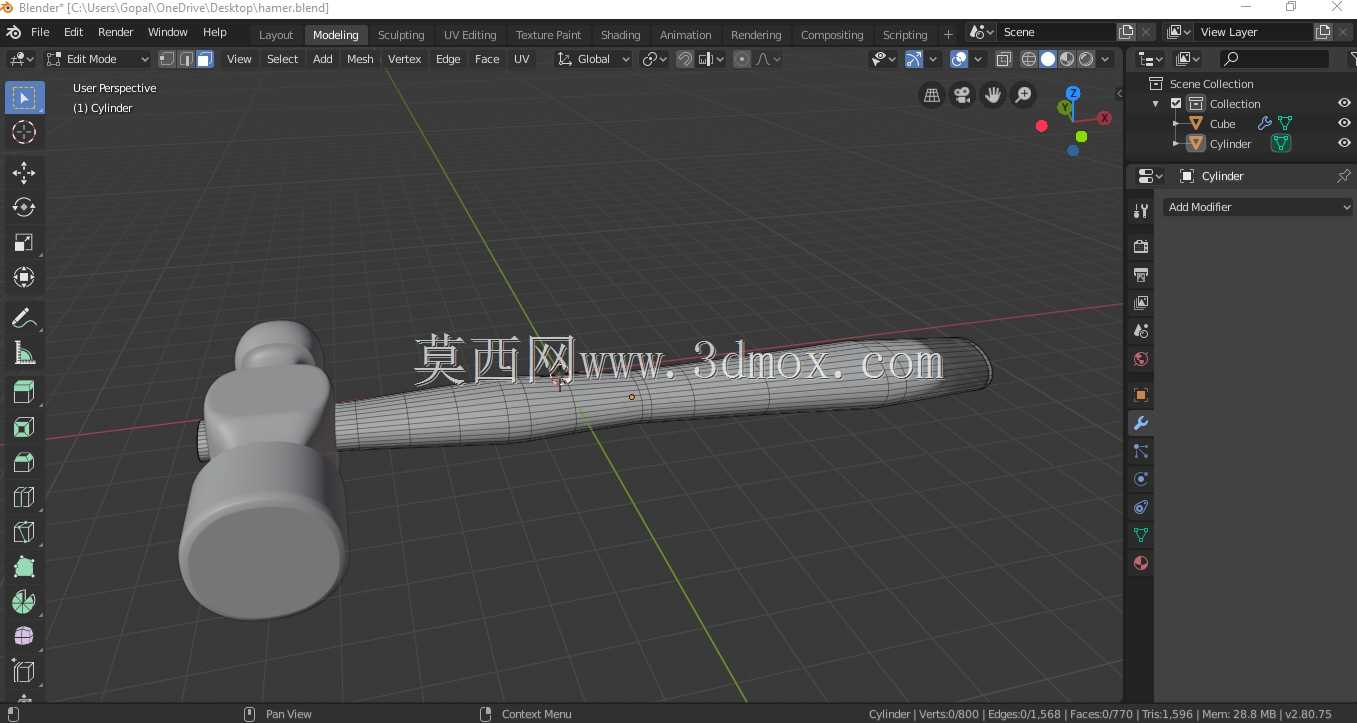
Task: Enable face select mode
Action: [204, 59]
